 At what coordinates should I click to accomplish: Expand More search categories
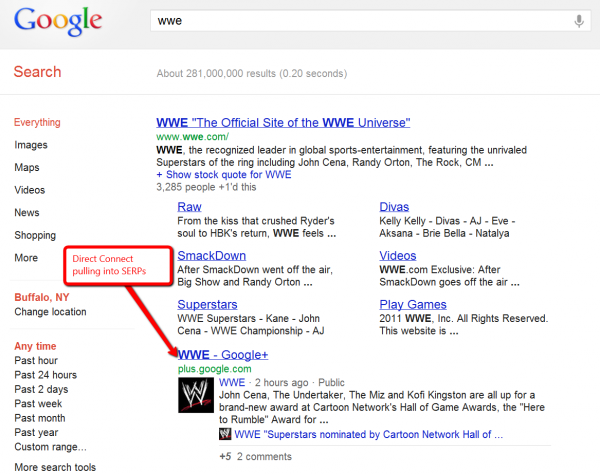(26, 258)
